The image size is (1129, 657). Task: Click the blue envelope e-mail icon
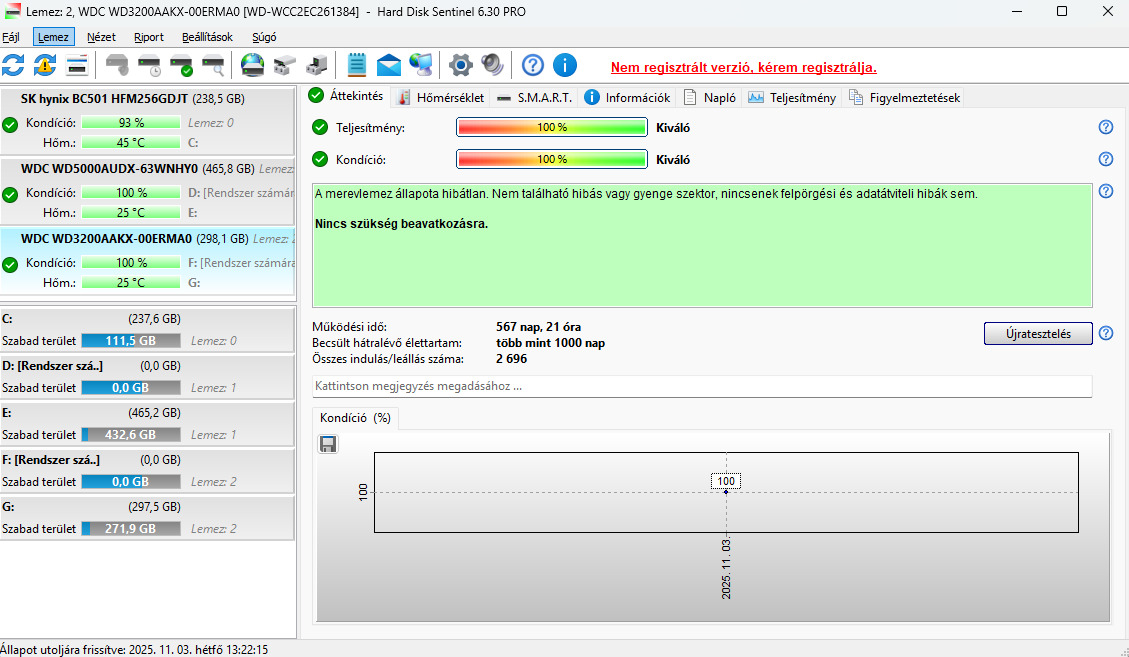tap(389, 65)
